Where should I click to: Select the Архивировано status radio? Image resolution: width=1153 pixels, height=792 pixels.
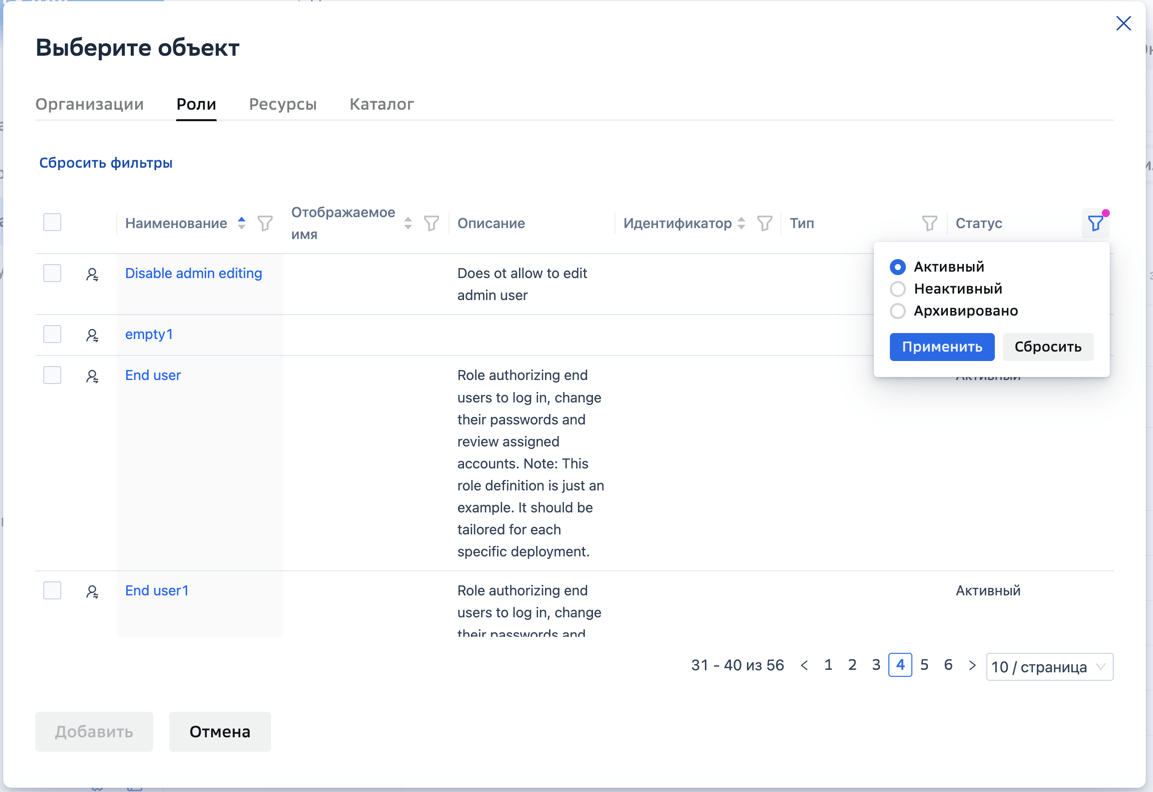coord(898,311)
